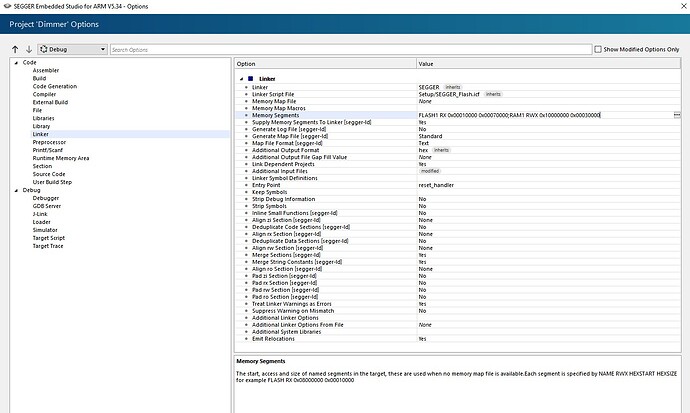Click the blue Linker group icon
The height and width of the screenshot is (413, 690).
point(250,78)
